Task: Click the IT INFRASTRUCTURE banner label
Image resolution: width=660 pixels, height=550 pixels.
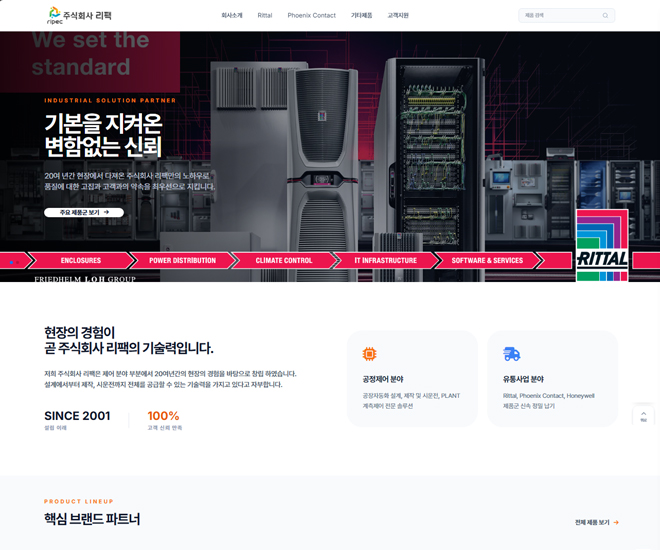Action: [386, 260]
